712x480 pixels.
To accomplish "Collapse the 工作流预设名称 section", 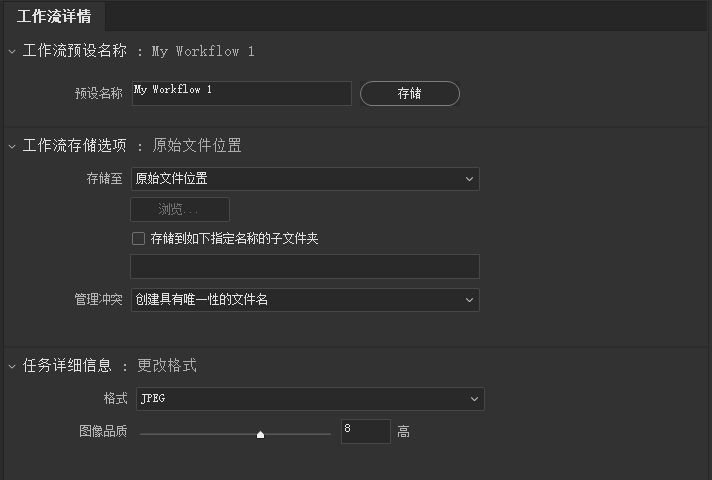I will pyautogui.click(x=12, y=51).
